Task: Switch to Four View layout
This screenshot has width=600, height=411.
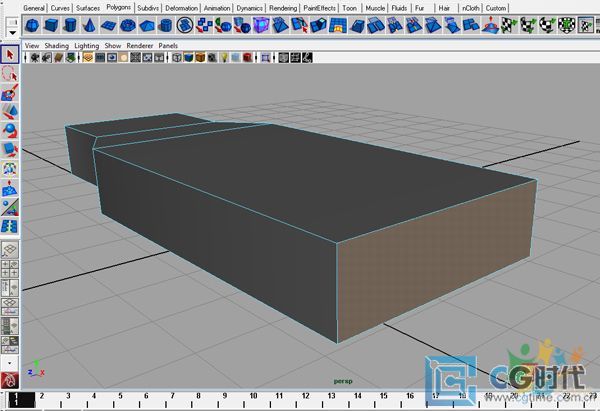Action: [10, 268]
